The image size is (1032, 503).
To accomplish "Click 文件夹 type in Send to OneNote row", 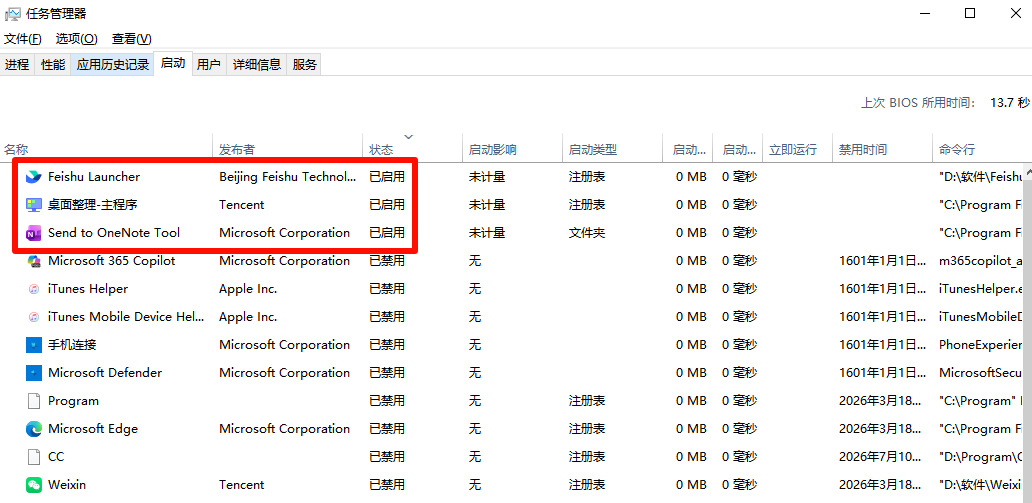I will [587, 232].
